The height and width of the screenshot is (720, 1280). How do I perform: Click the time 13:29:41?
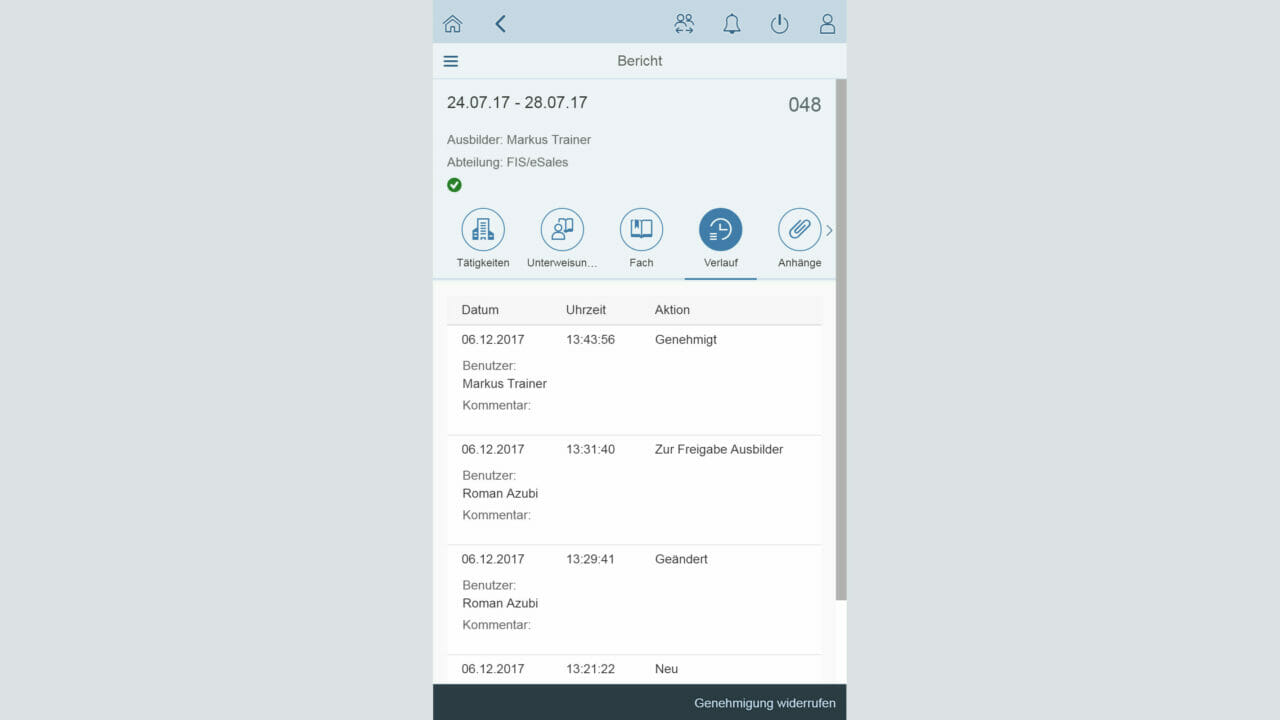click(590, 559)
